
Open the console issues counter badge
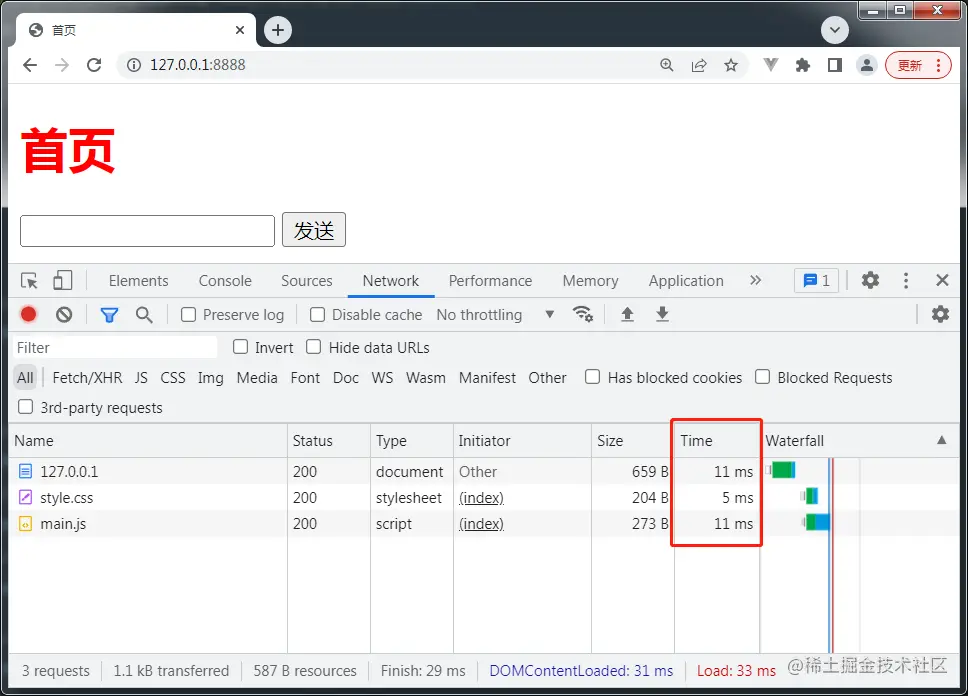[x=816, y=281]
